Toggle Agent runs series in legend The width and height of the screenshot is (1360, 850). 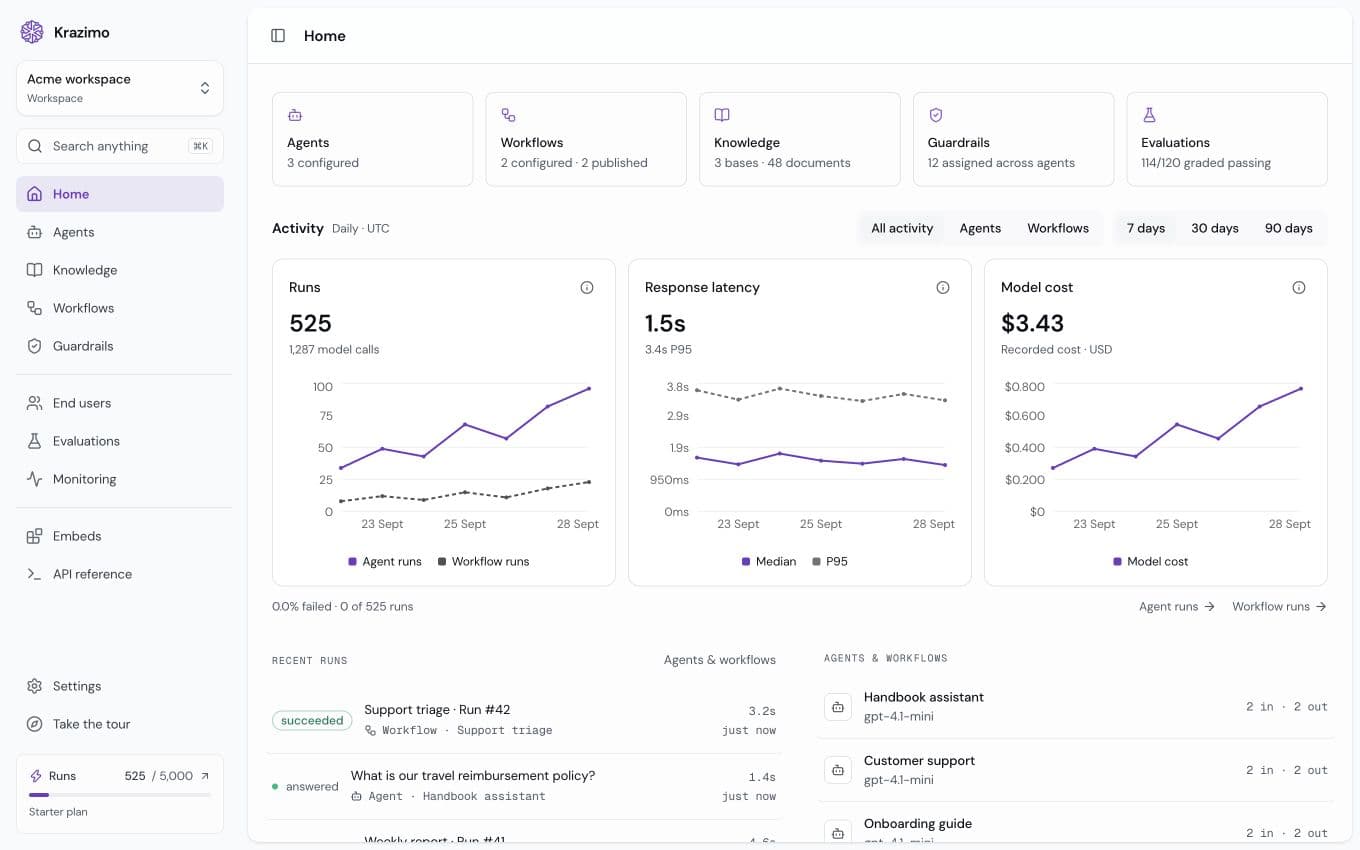coord(385,561)
